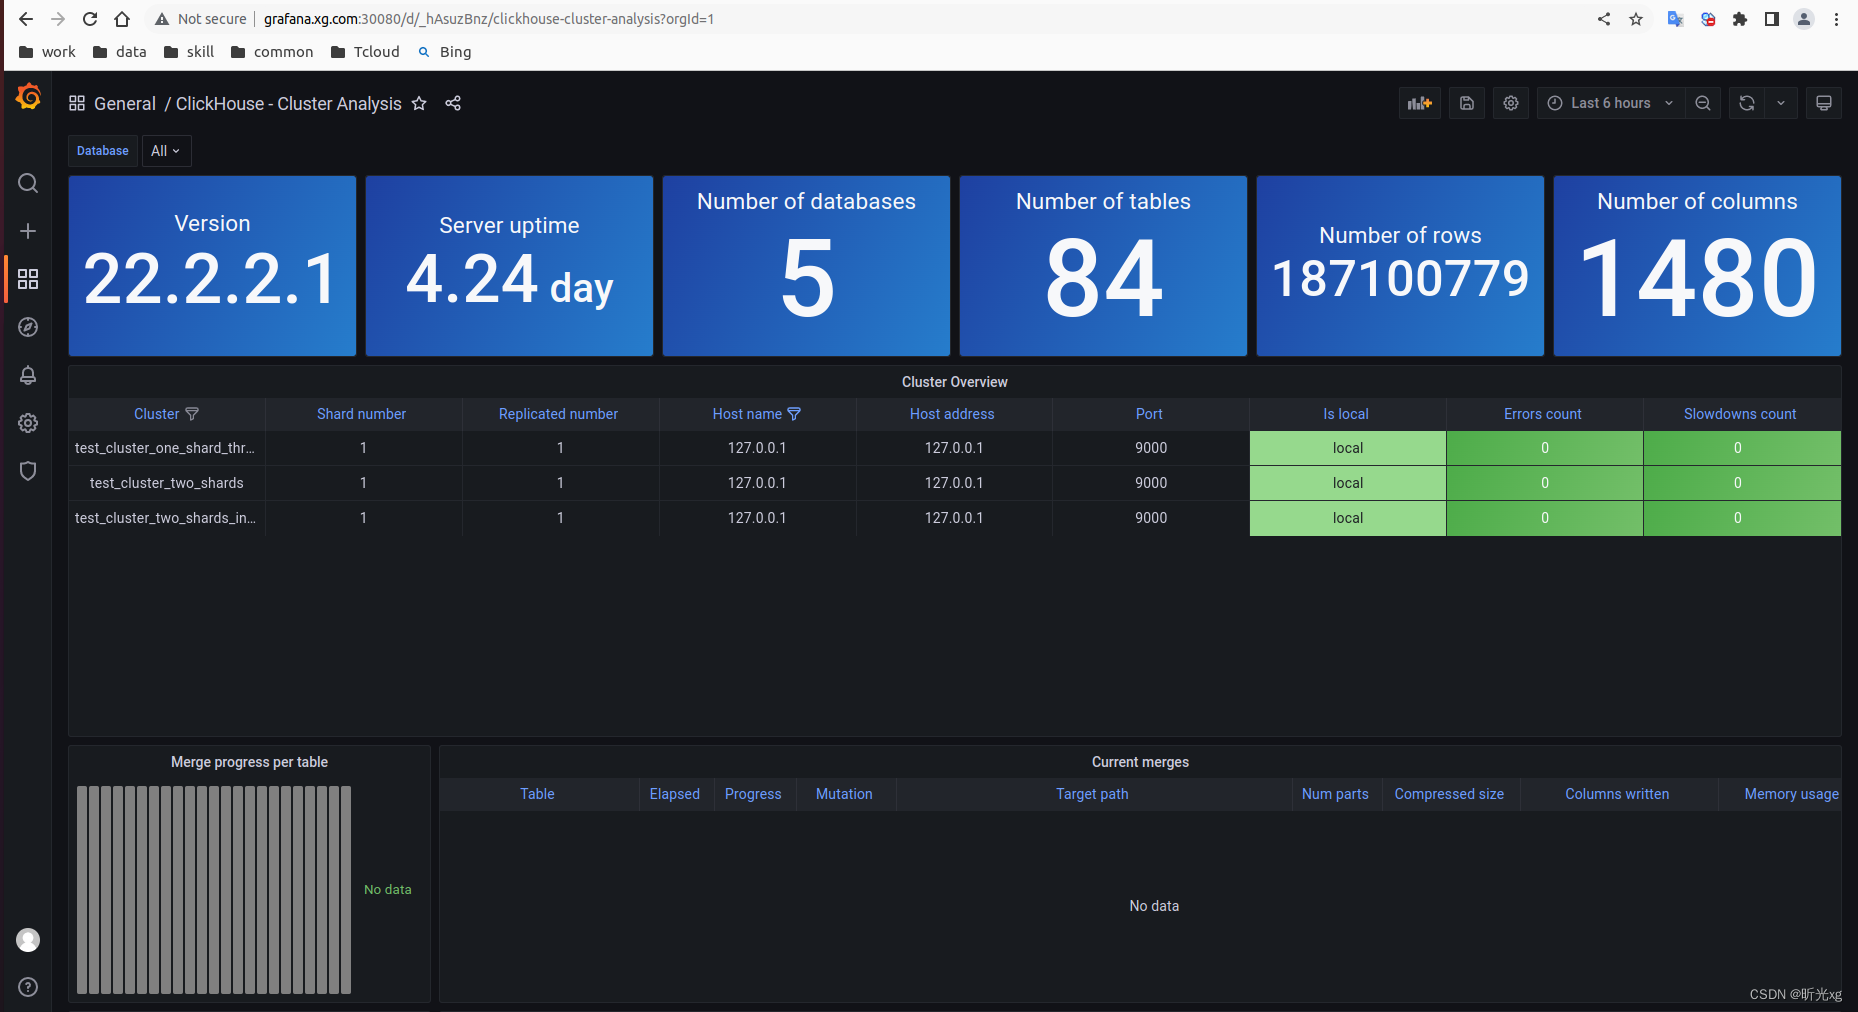Share the dashboard using share icon

pyautogui.click(x=453, y=103)
